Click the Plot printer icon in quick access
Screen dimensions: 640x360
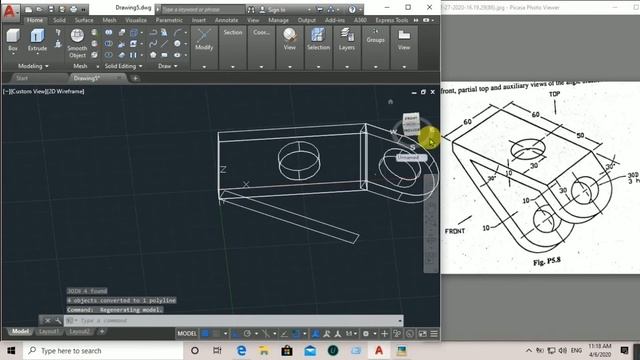(73, 9)
